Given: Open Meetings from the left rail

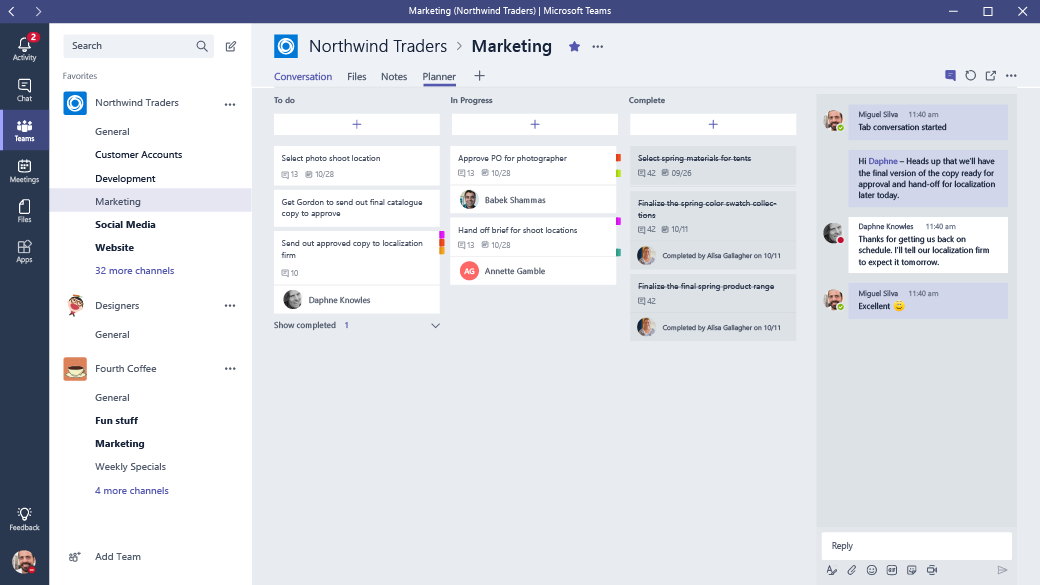Looking at the screenshot, I should coord(24,171).
